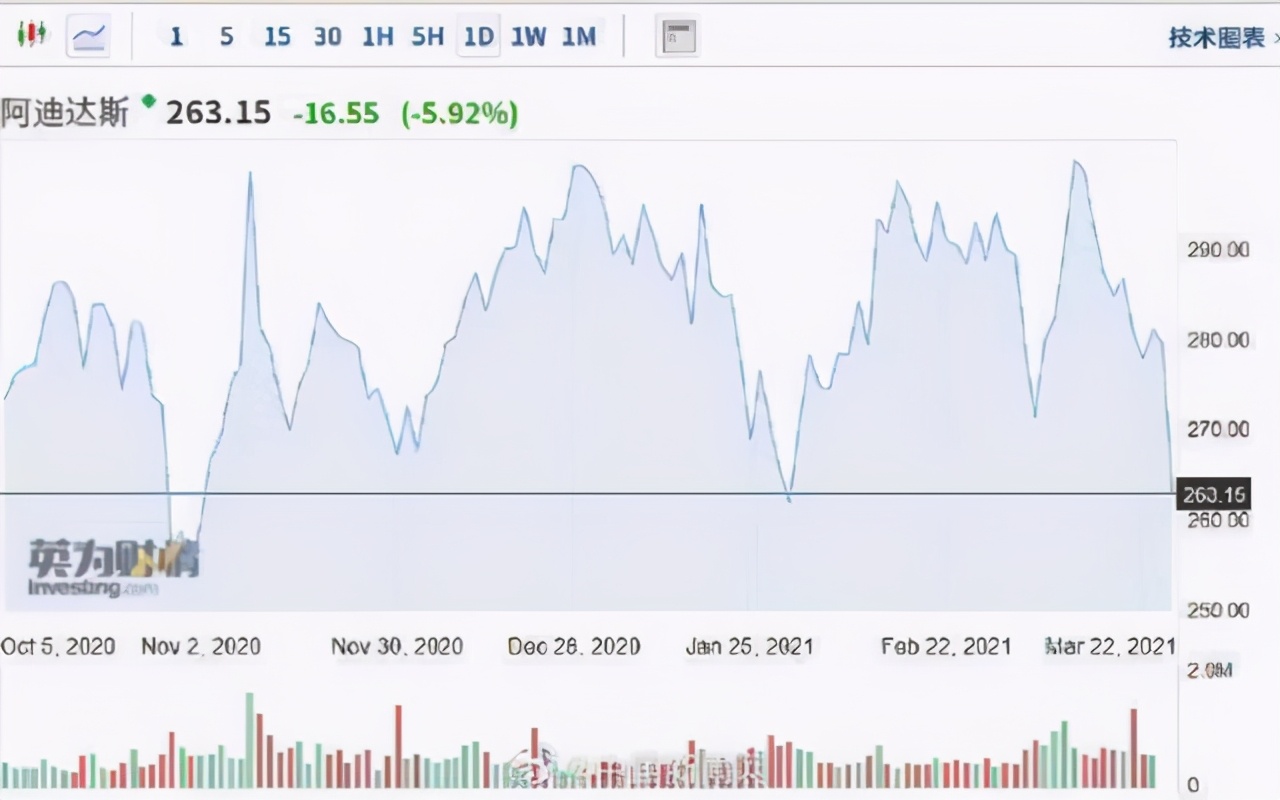The width and height of the screenshot is (1280, 800).
Task: Select the 30 minute interval
Action: (327, 37)
